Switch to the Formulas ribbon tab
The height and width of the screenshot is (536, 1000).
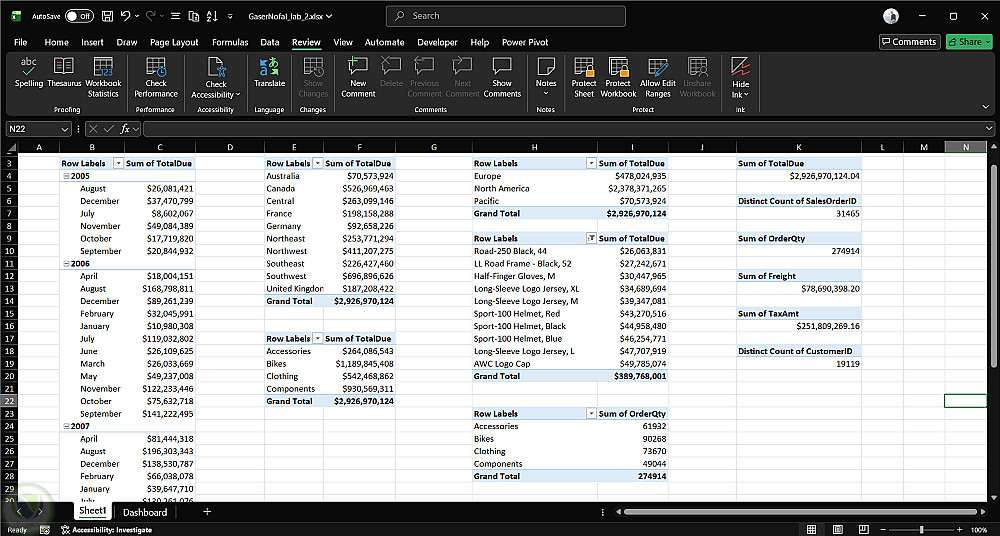(230, 42)
